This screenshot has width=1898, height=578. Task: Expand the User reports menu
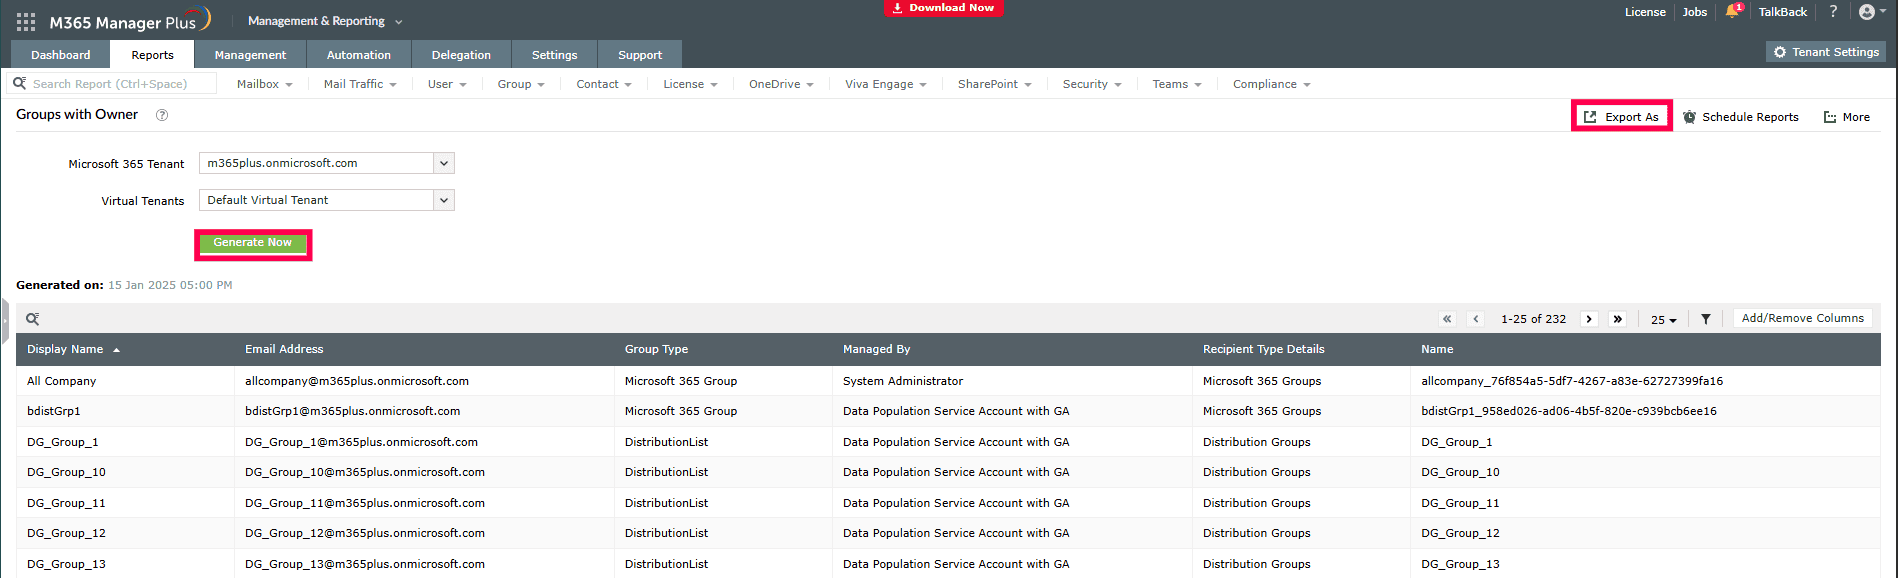[x=447, y=84]
